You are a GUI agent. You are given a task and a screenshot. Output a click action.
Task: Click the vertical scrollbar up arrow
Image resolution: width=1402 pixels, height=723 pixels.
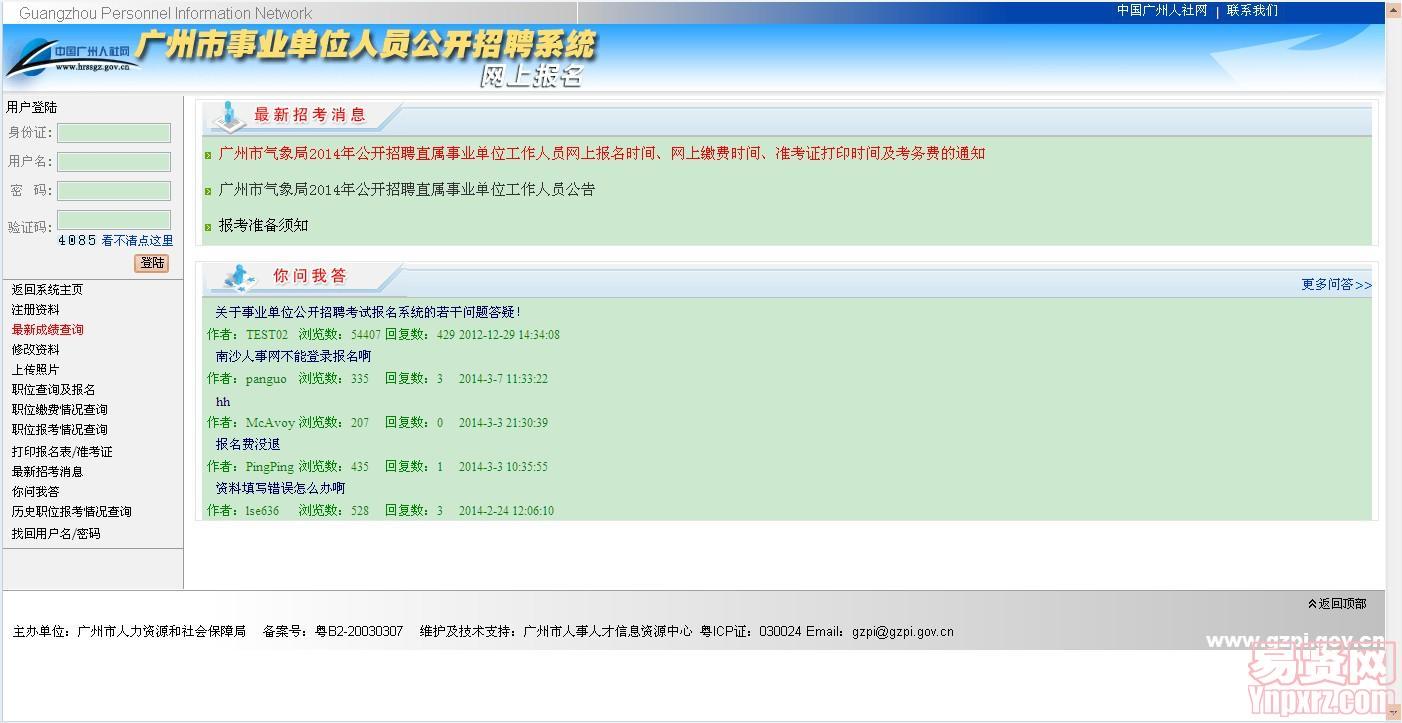(1393, 9)
